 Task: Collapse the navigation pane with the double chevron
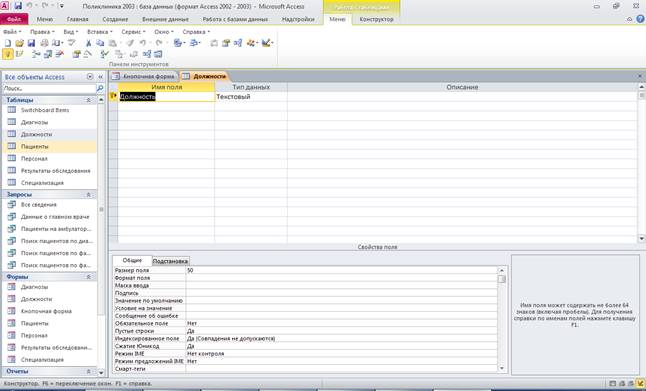point(101,77)
